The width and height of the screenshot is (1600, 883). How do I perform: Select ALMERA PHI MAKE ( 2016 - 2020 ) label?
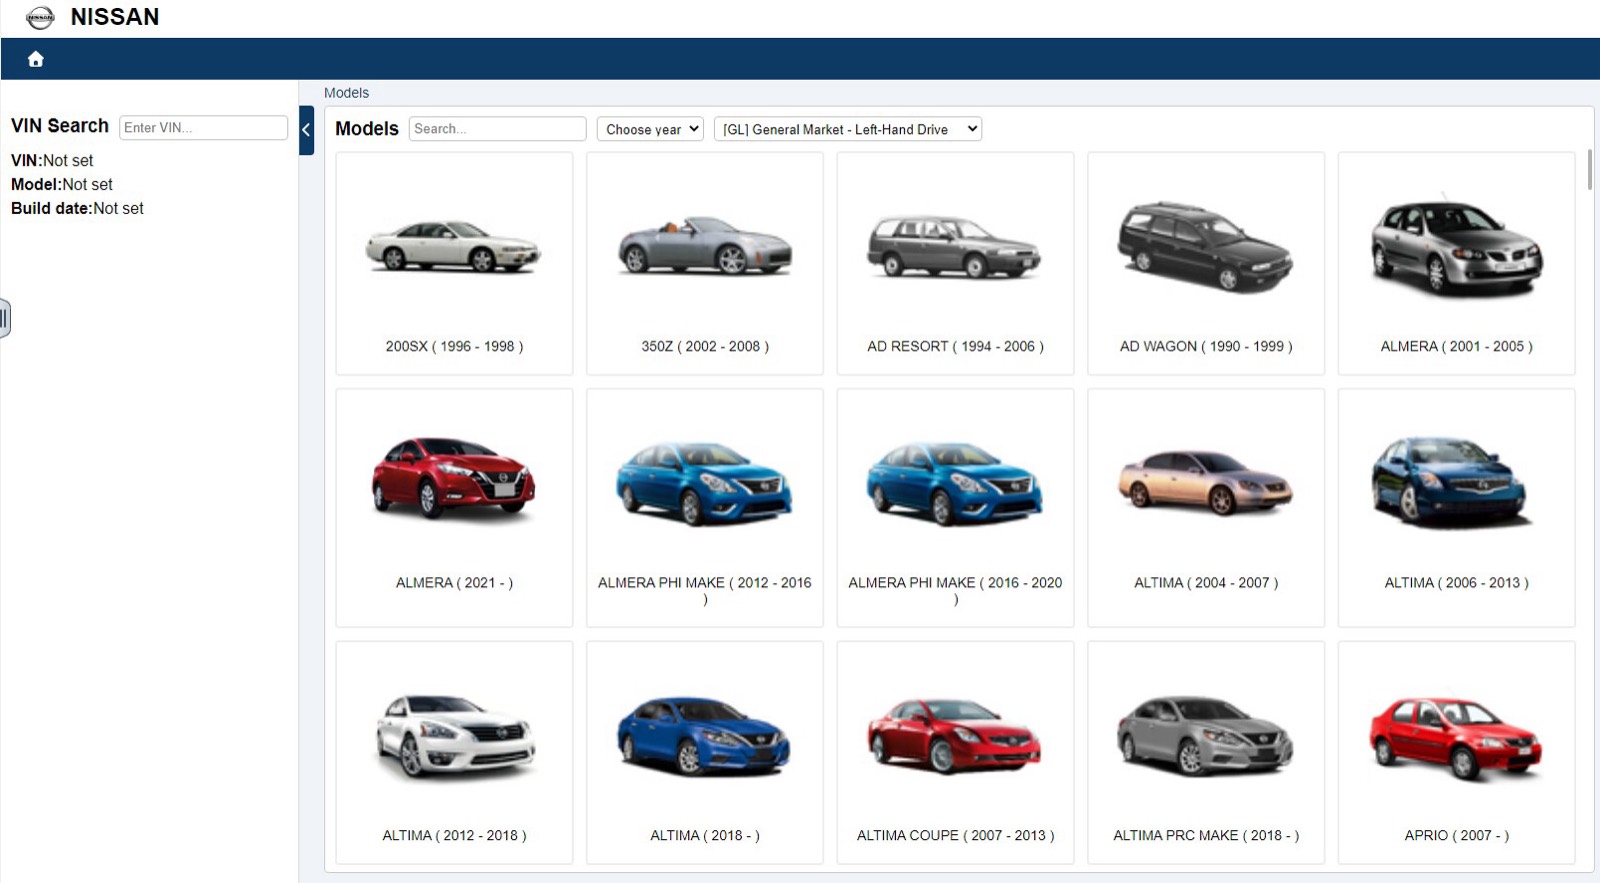[955, 590]
